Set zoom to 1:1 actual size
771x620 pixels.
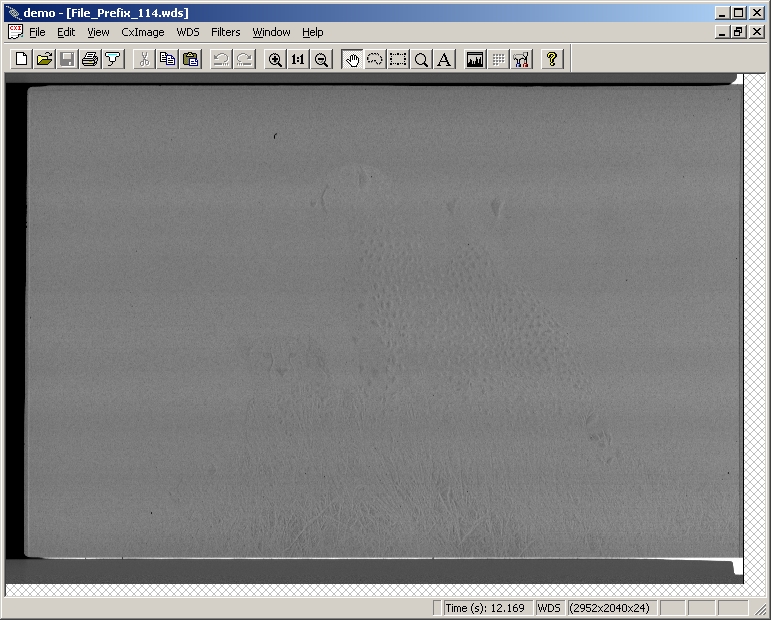pyautogui.click(x=298, y=59)
